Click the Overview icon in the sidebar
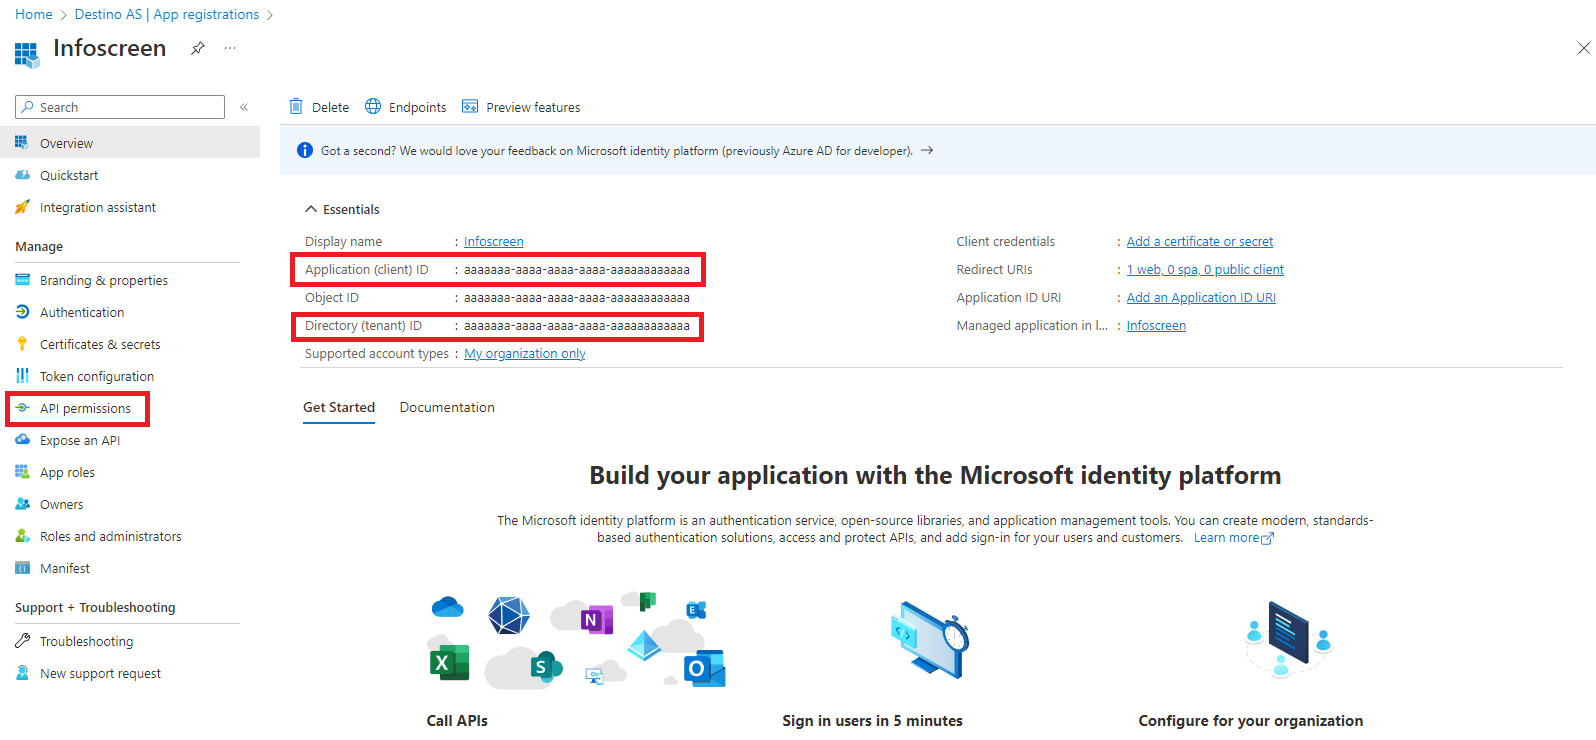Image resolution: width=1596 pixels, height=740 pixels. point(22,143)
